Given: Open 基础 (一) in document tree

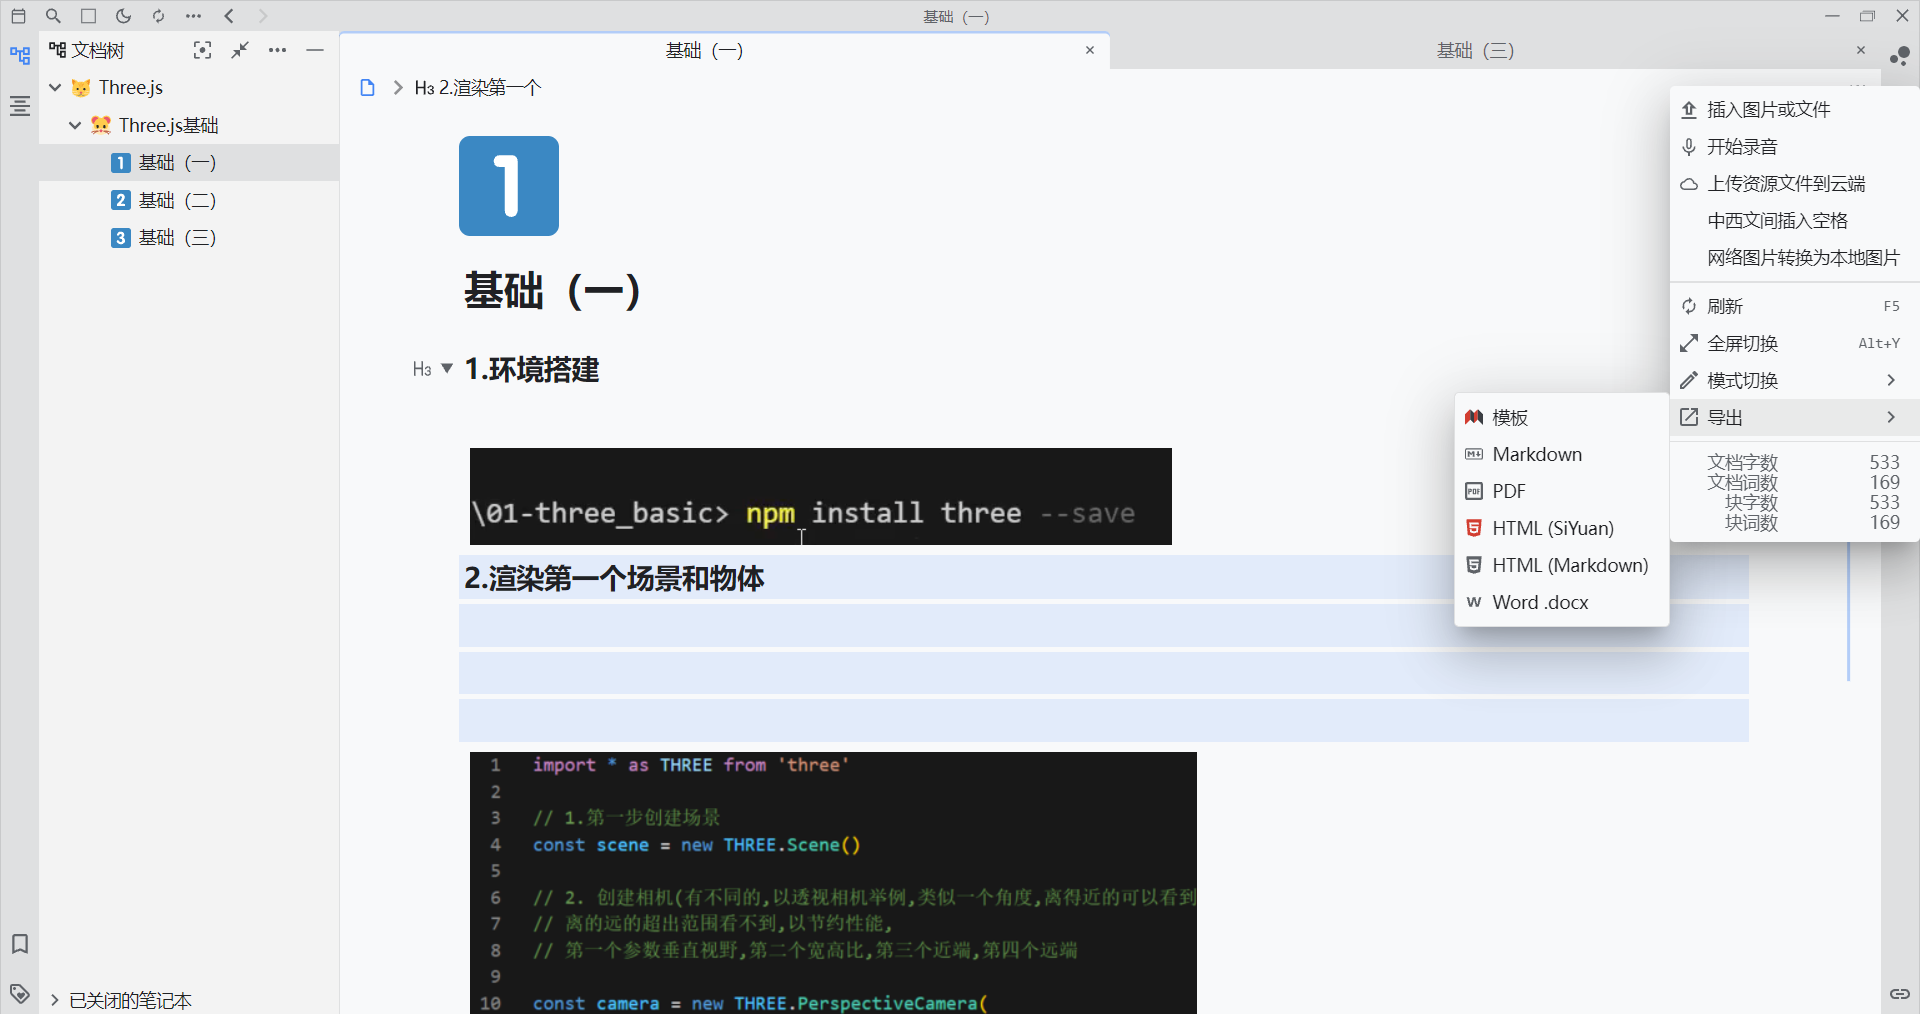Looking at the screenshot, I should [x=189, y=163].
